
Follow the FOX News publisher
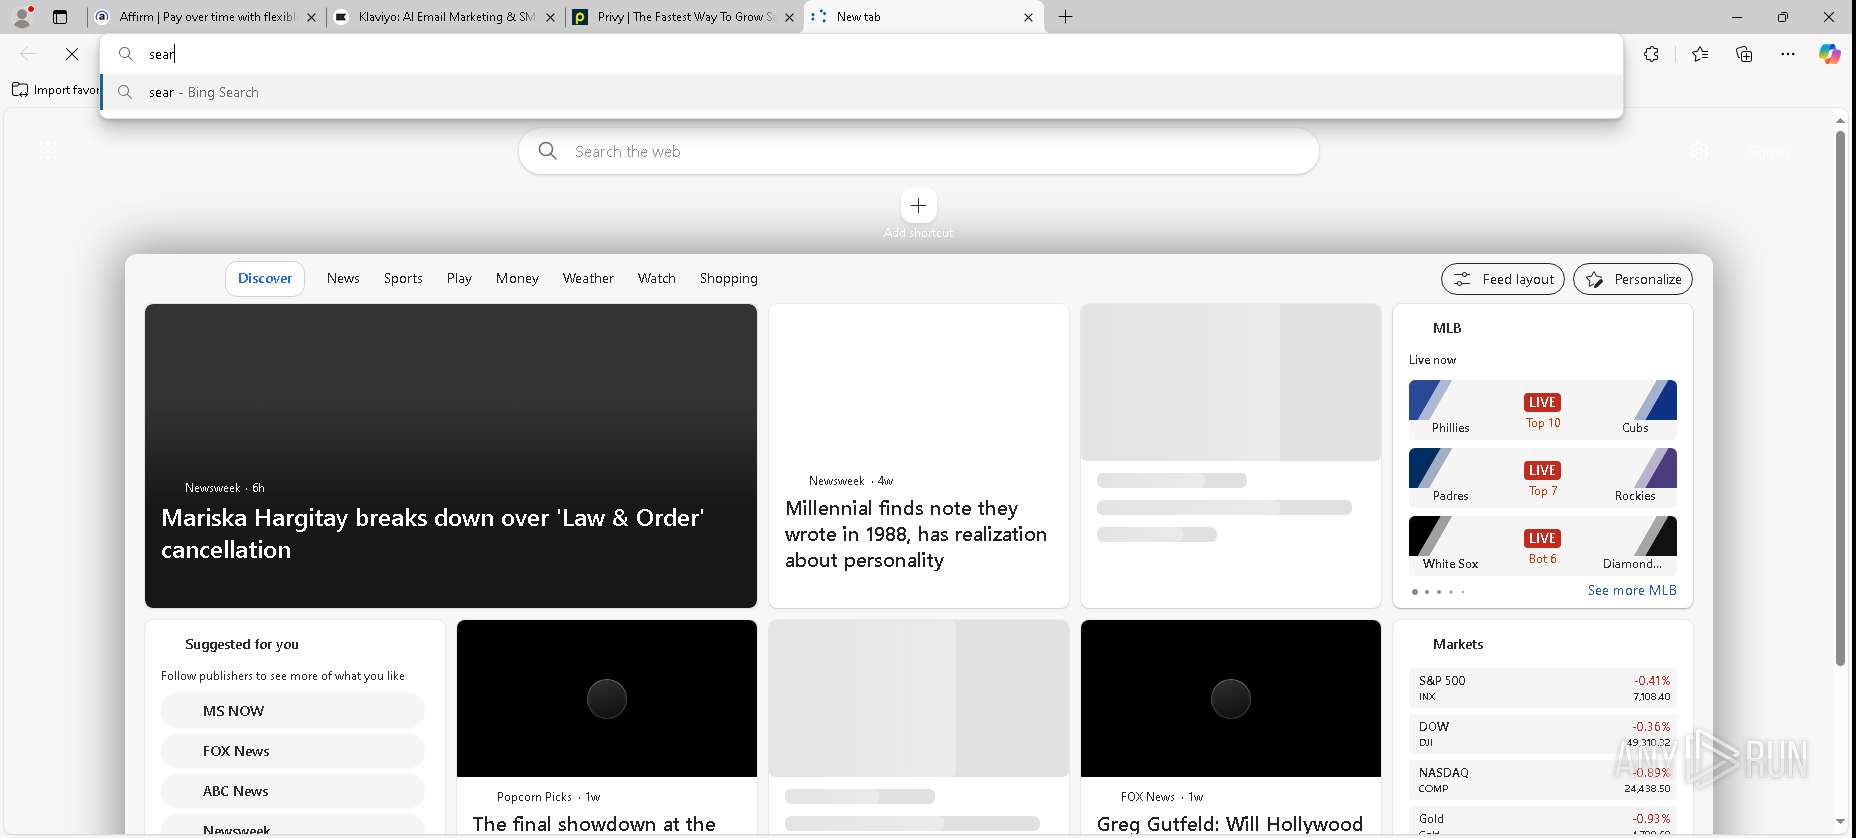293,751
